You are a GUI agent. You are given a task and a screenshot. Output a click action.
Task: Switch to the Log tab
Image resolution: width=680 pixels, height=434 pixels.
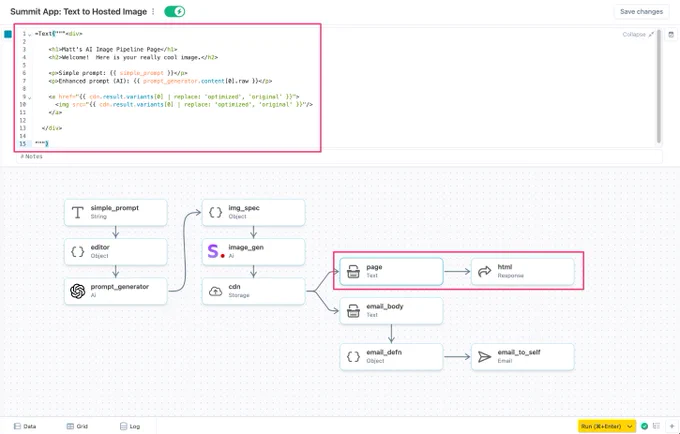coord(130,426)
